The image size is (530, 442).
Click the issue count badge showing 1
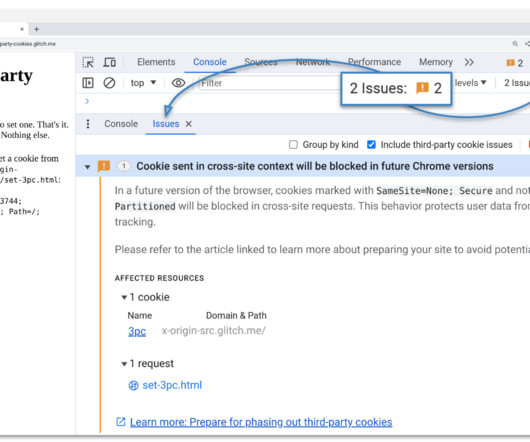[x=124, y=166]
